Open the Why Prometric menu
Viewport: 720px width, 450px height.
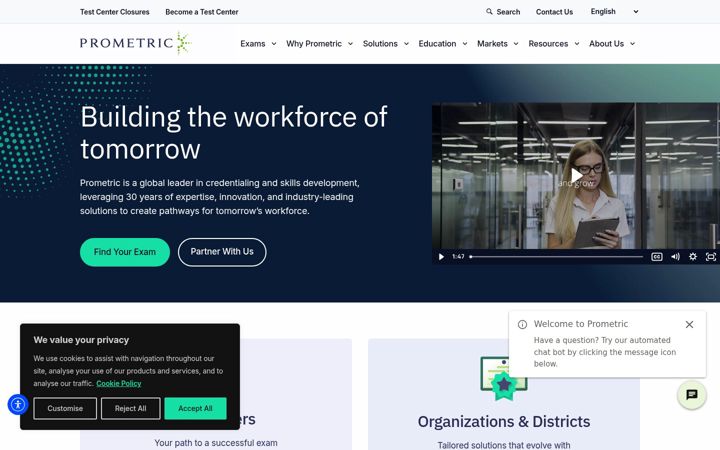314,44
